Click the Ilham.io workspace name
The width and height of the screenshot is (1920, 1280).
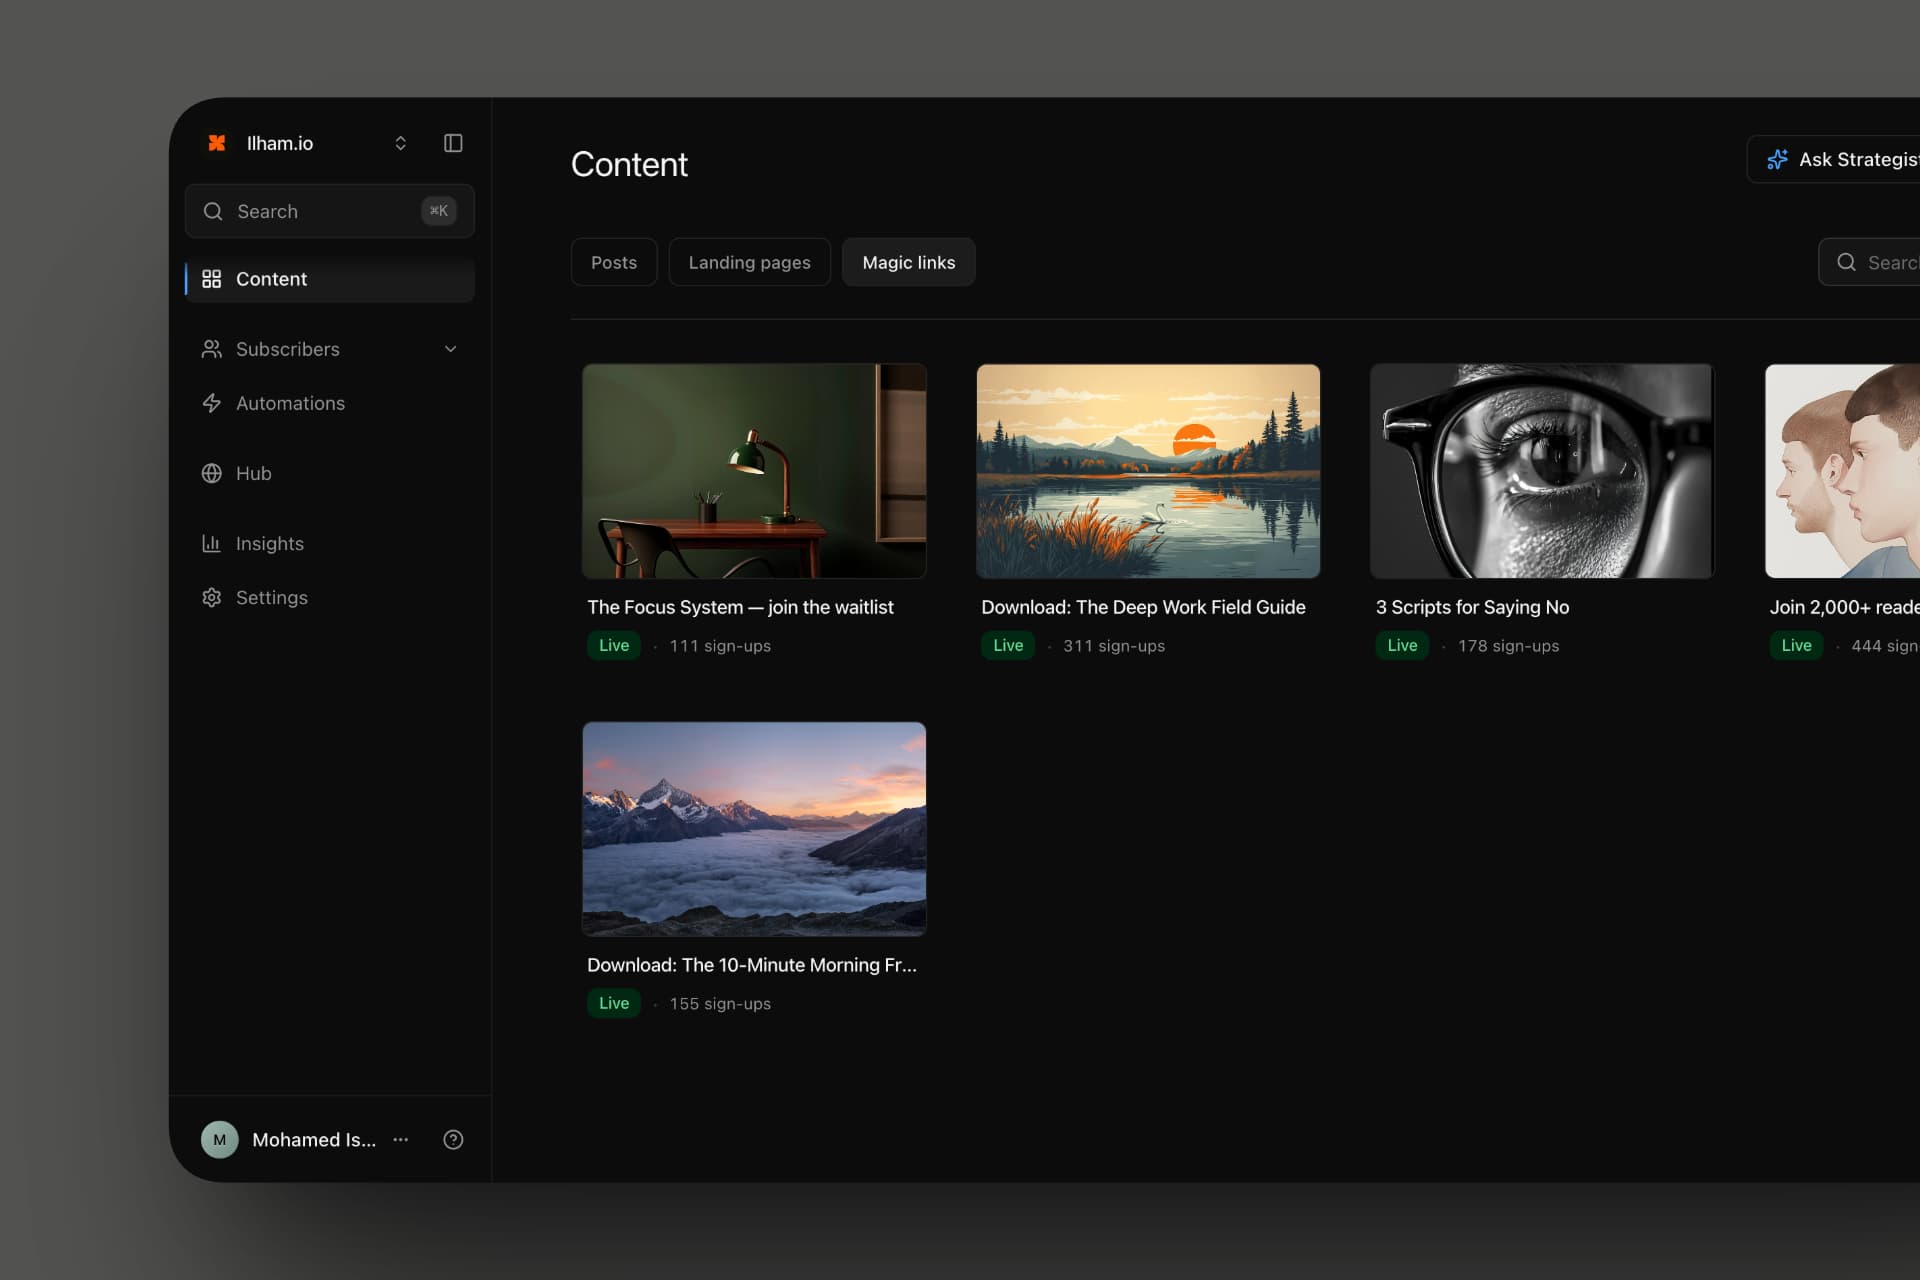point(280,143)
